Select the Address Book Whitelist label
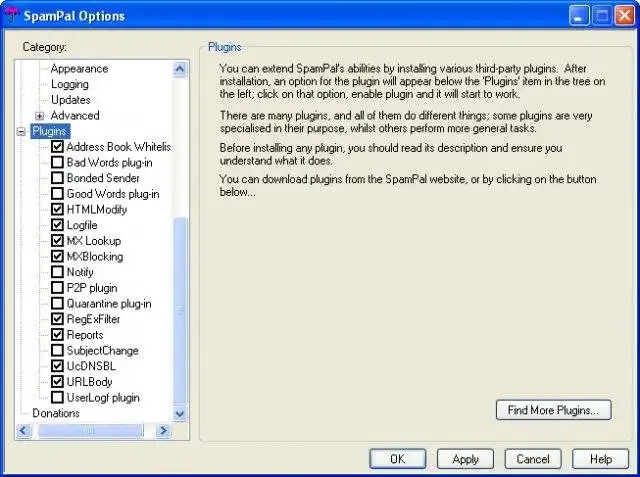Viewport: 640px width, 477px height. 119,146
